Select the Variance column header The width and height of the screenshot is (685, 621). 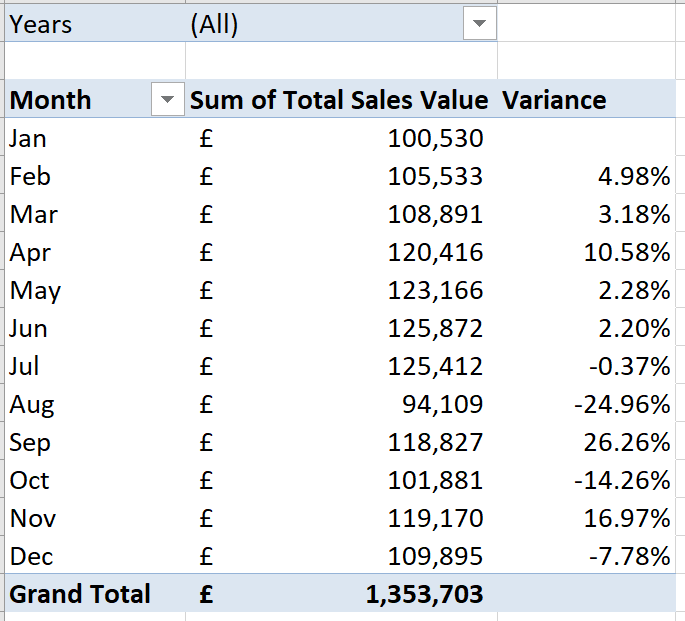554,100
